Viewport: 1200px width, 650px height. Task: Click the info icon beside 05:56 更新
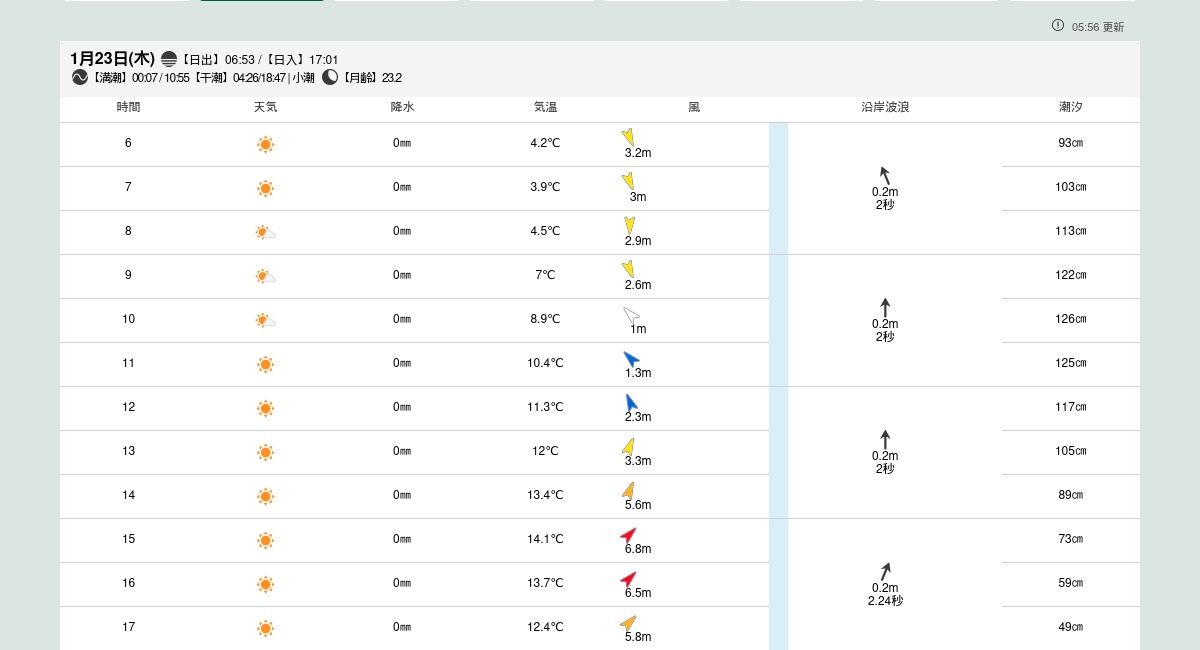1058,25
